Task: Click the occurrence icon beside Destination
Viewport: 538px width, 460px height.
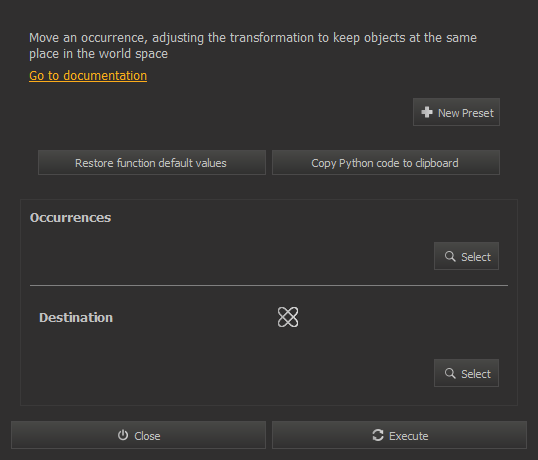Action: 288,317
